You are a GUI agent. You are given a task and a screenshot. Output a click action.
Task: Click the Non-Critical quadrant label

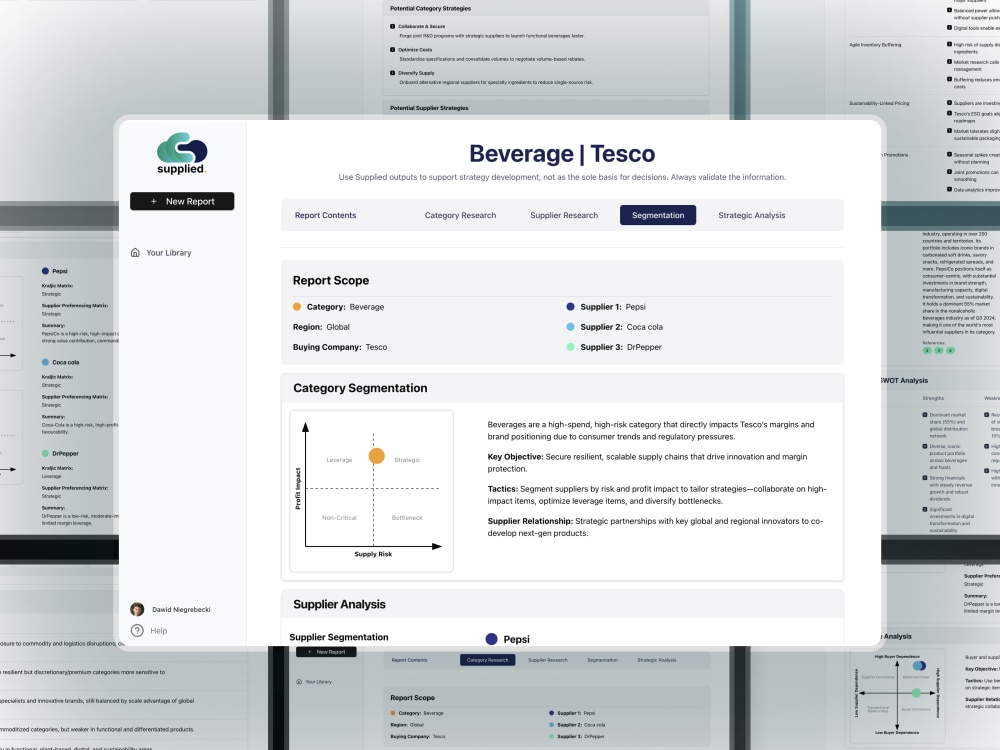(339, 518)
